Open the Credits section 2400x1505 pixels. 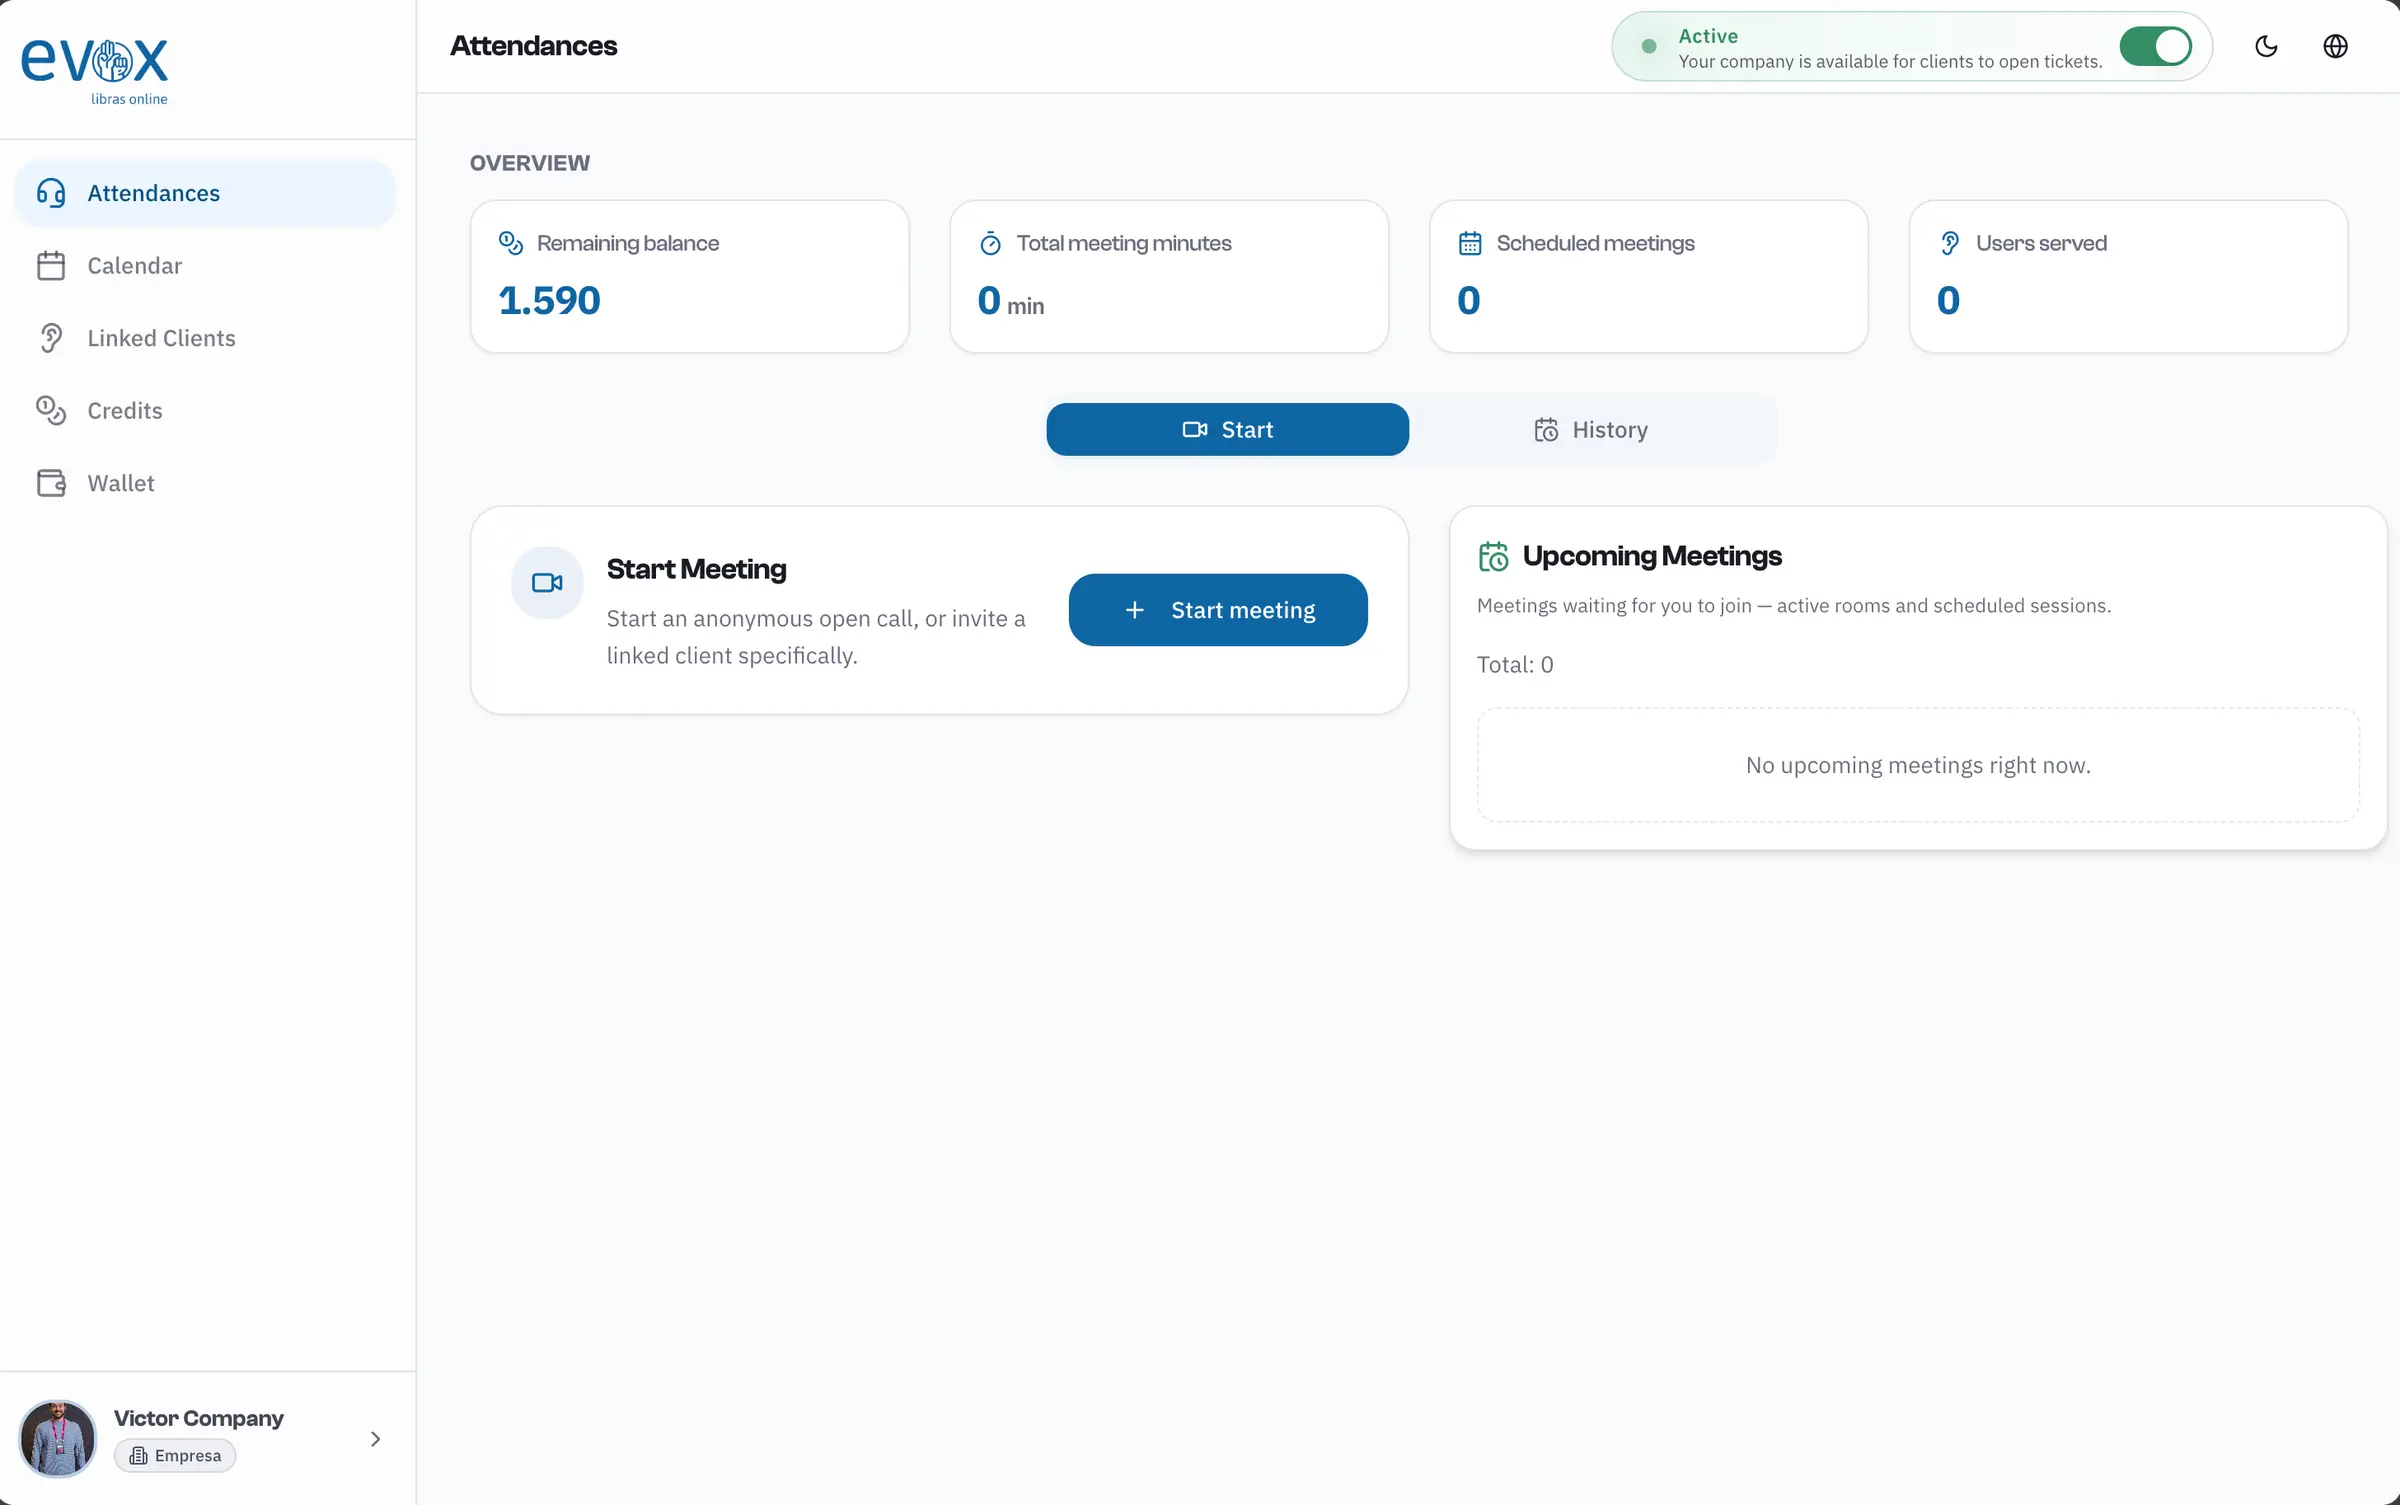point(205,411)
